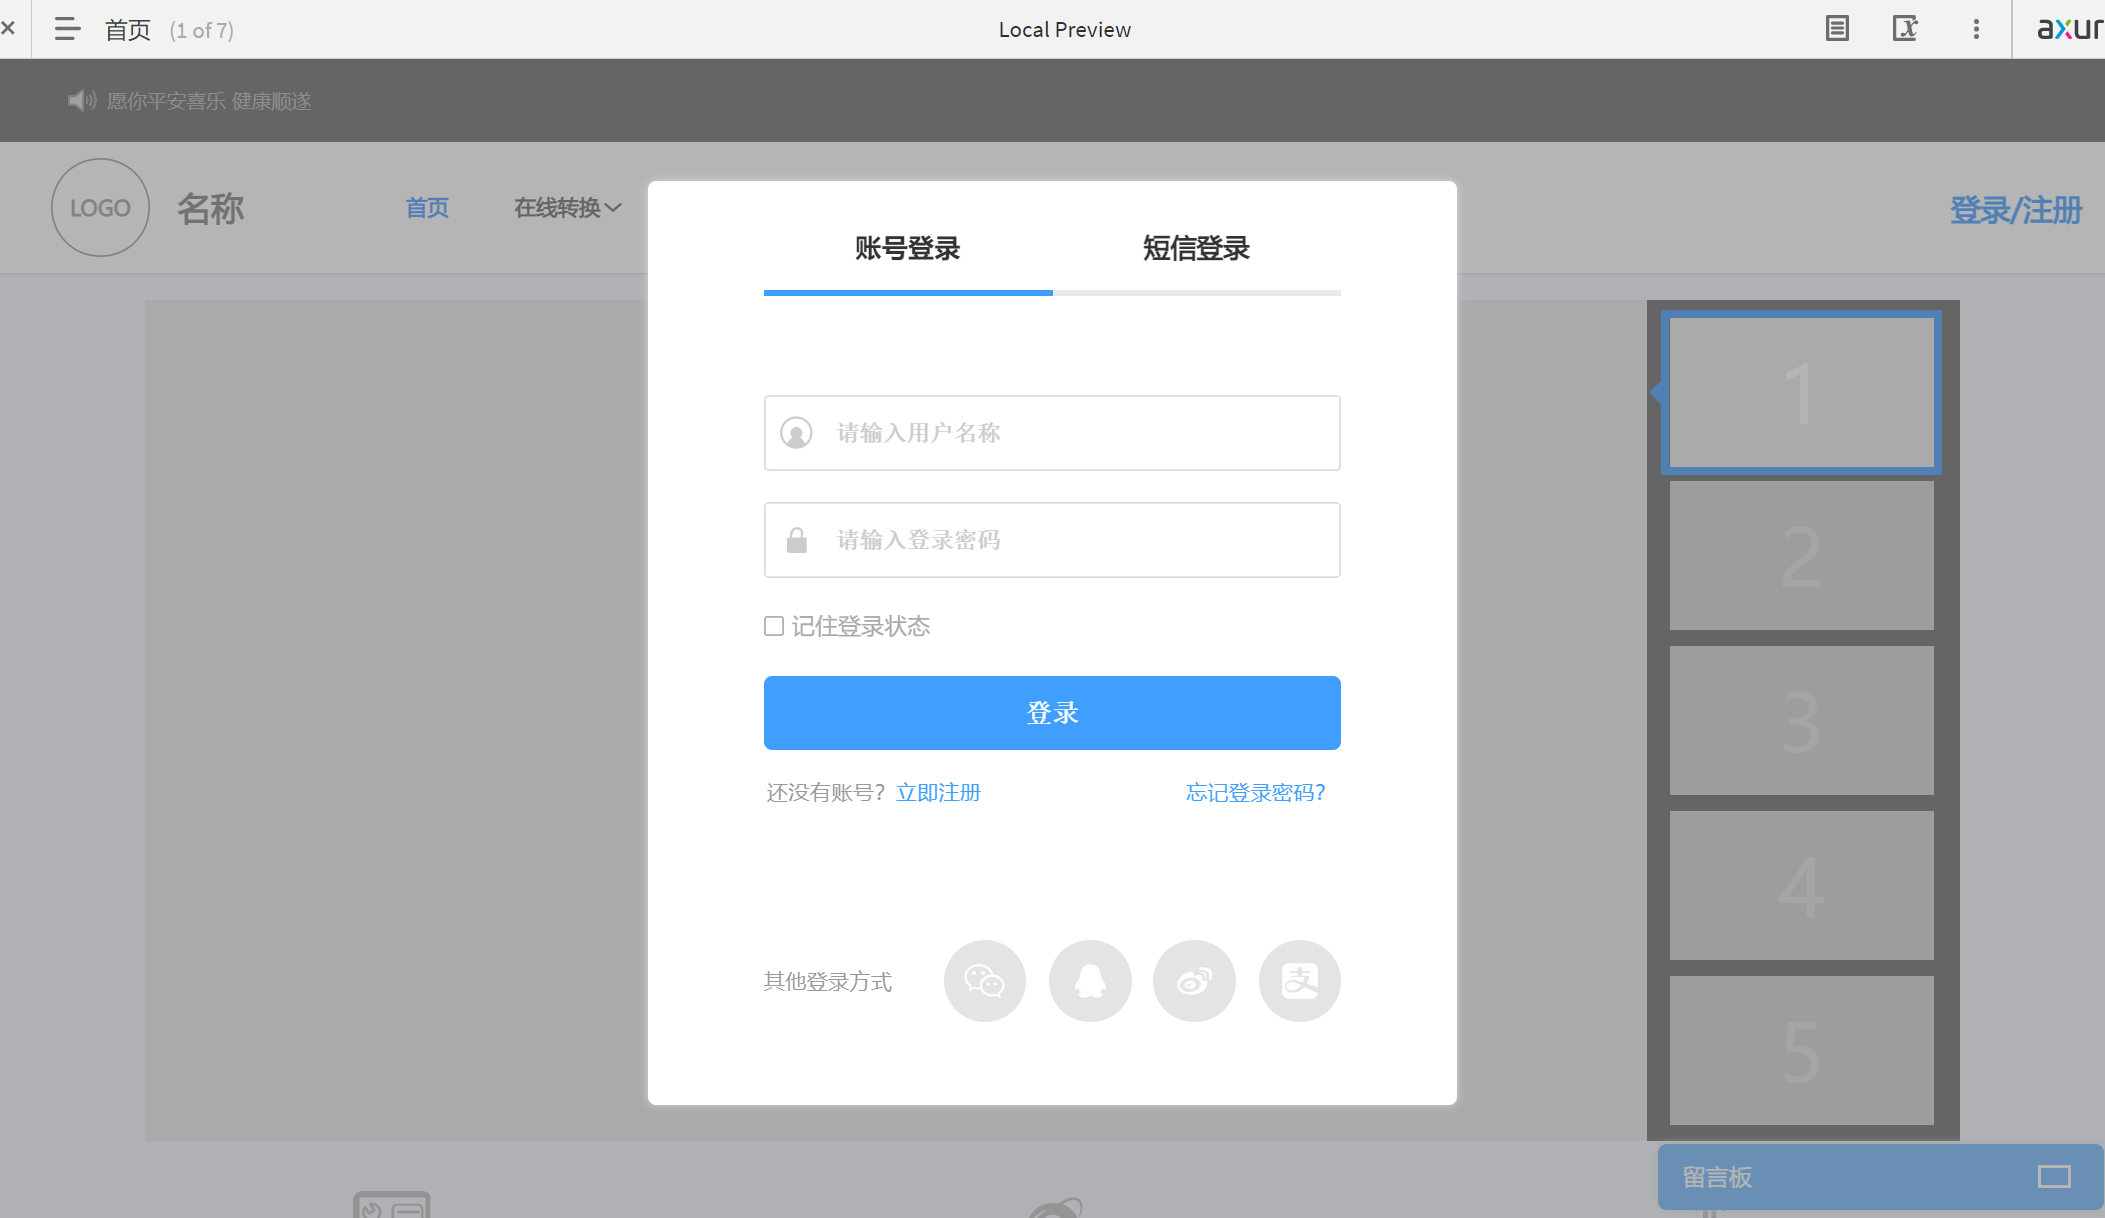Focus the 请输入用户名称 input field

pyautogui.click(x=1052, y=433)
